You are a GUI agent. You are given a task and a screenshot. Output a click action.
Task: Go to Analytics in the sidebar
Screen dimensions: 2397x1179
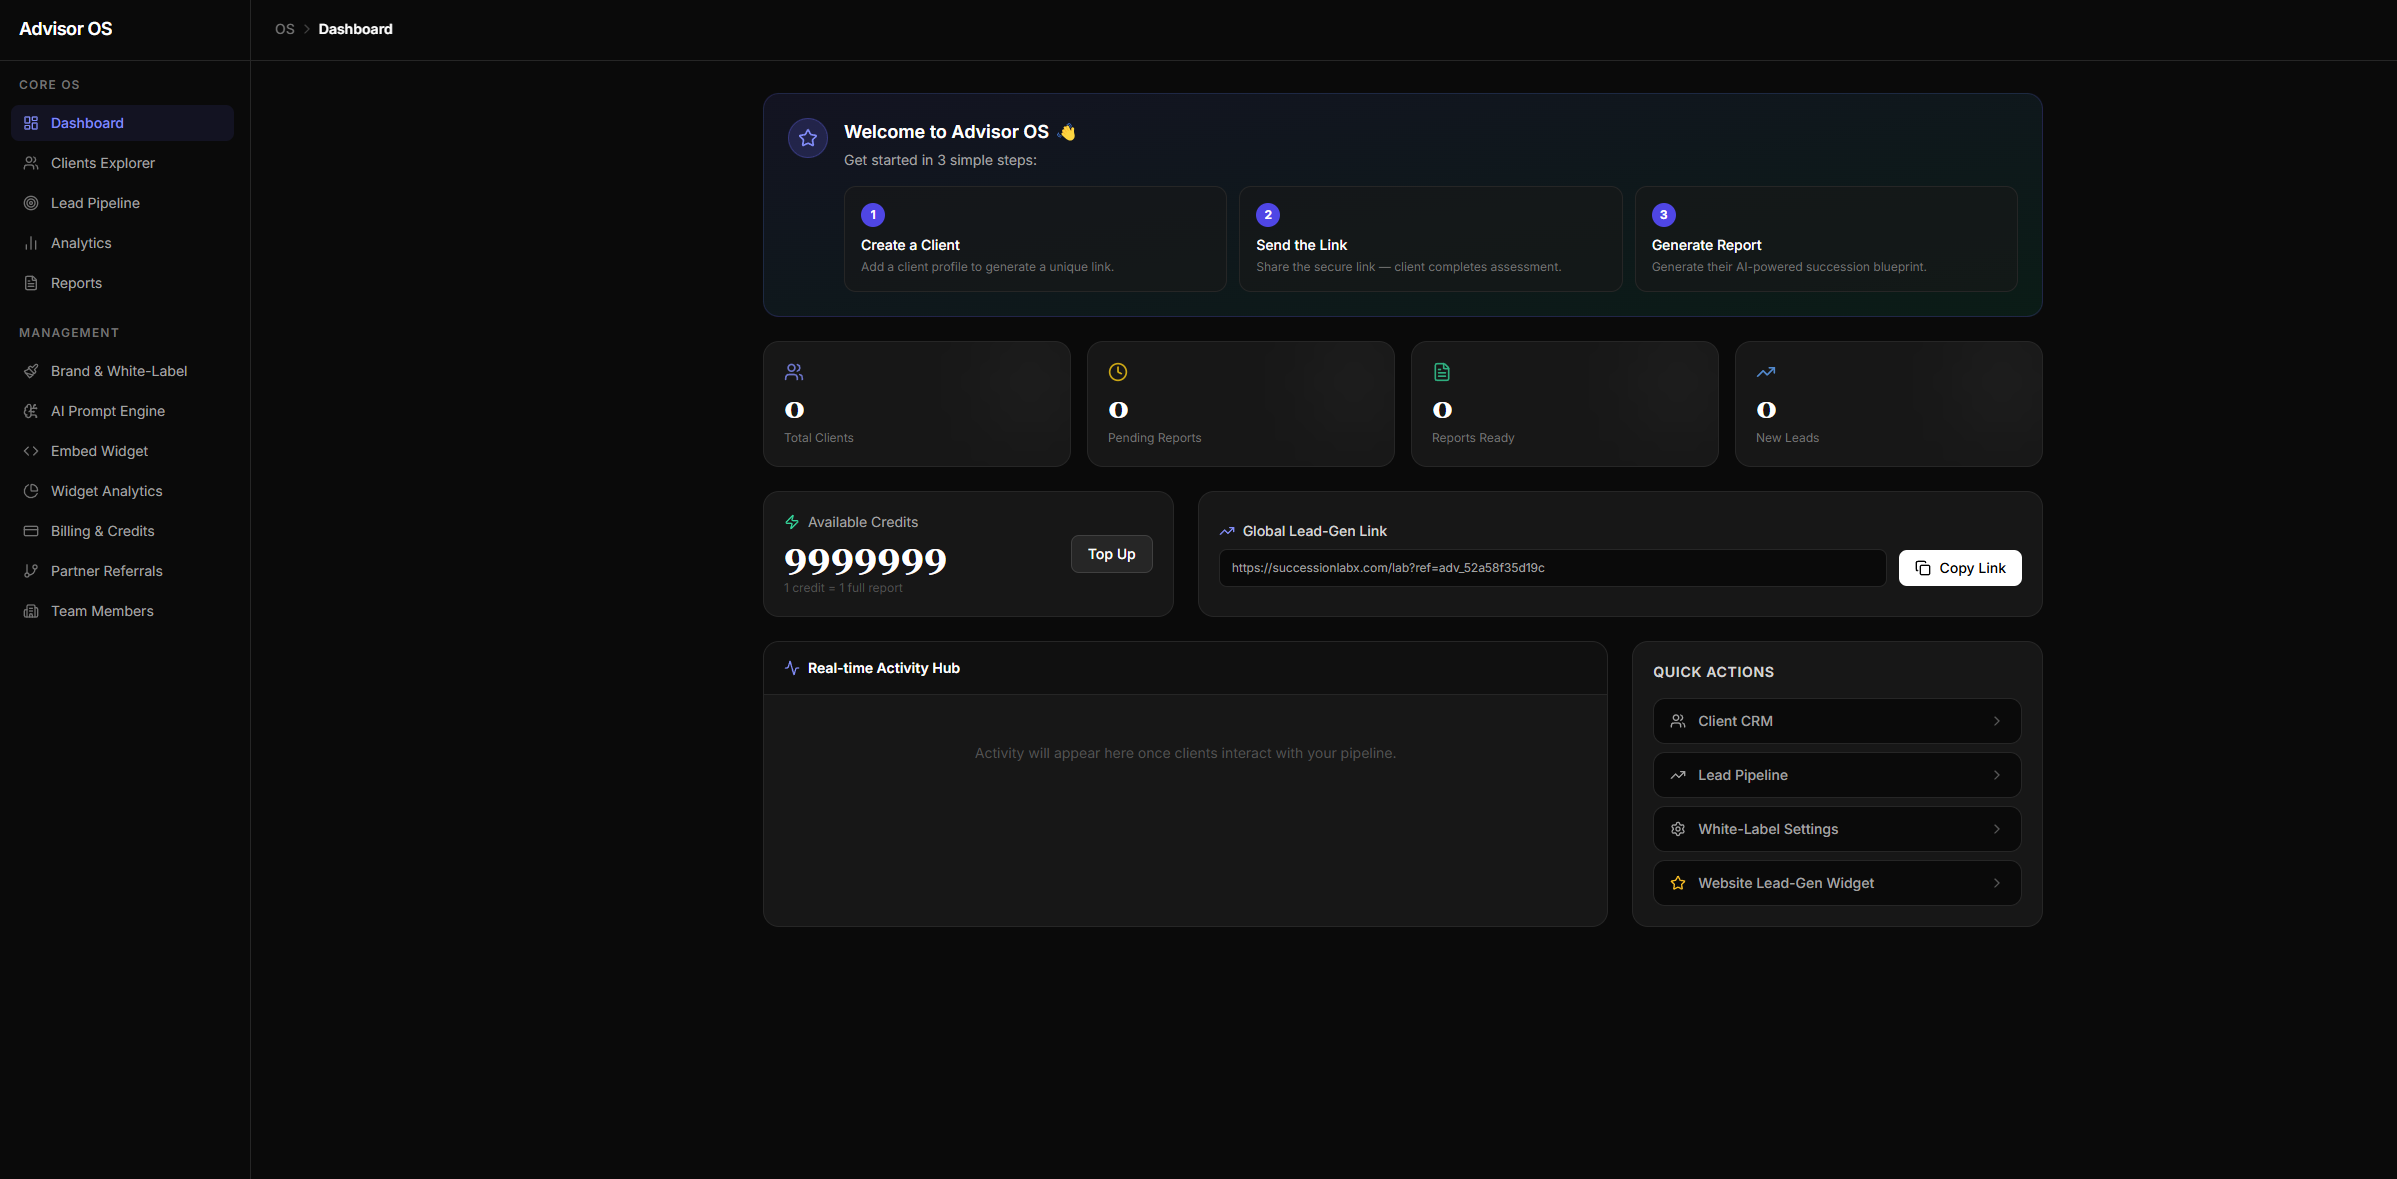pyautogui.click(x=122, y=243)
